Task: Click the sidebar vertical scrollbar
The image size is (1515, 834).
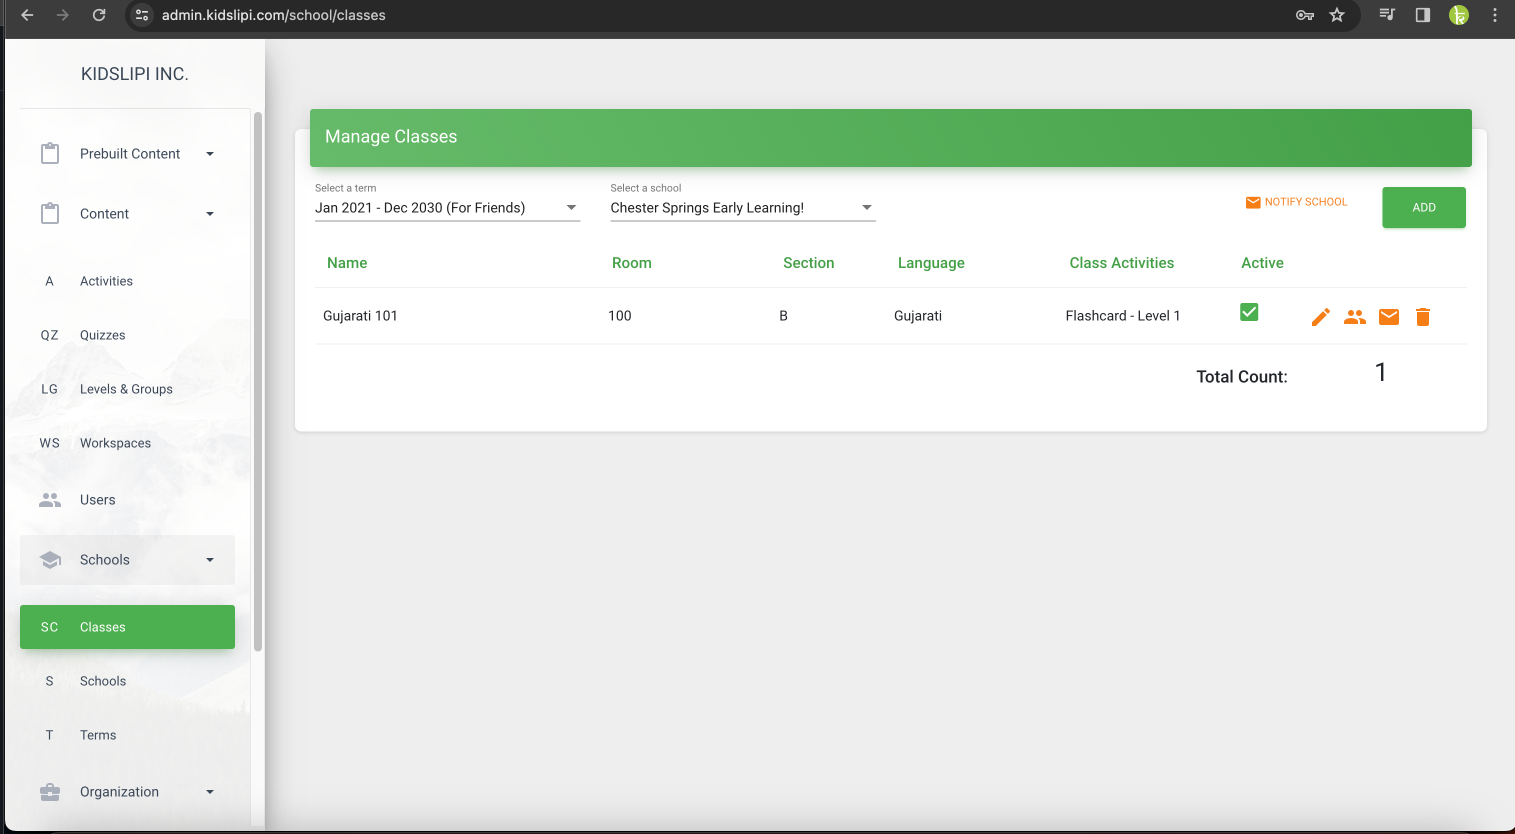Action: (x=258, y=380)
